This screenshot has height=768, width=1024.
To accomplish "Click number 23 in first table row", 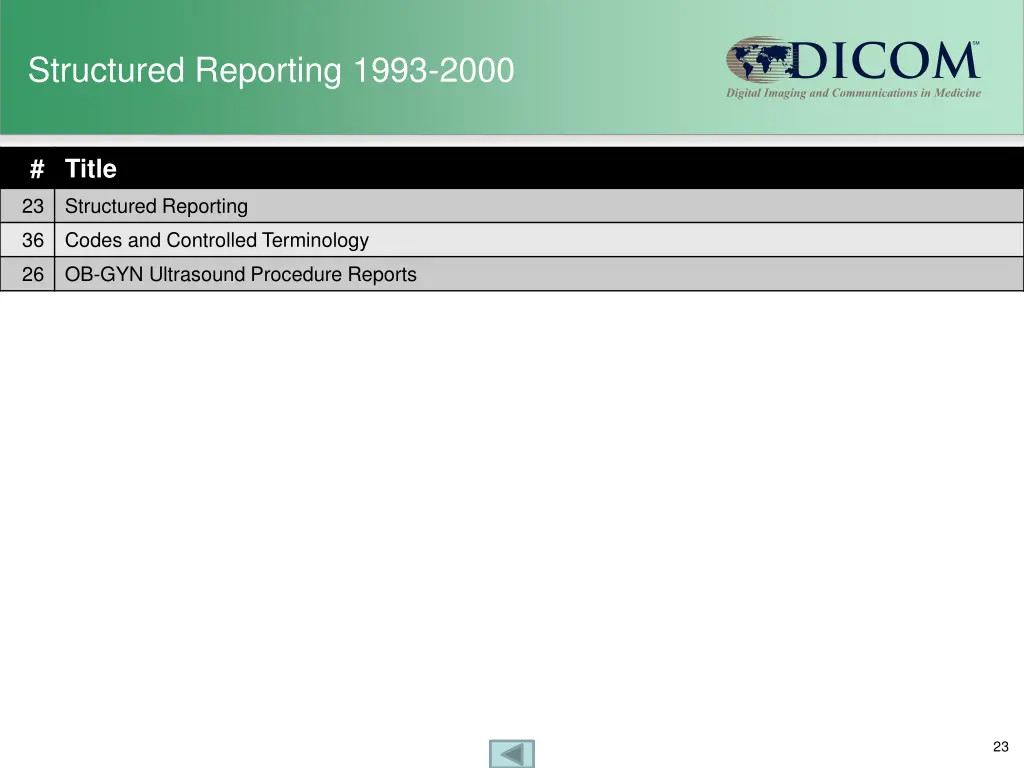I will click(33, 207).
